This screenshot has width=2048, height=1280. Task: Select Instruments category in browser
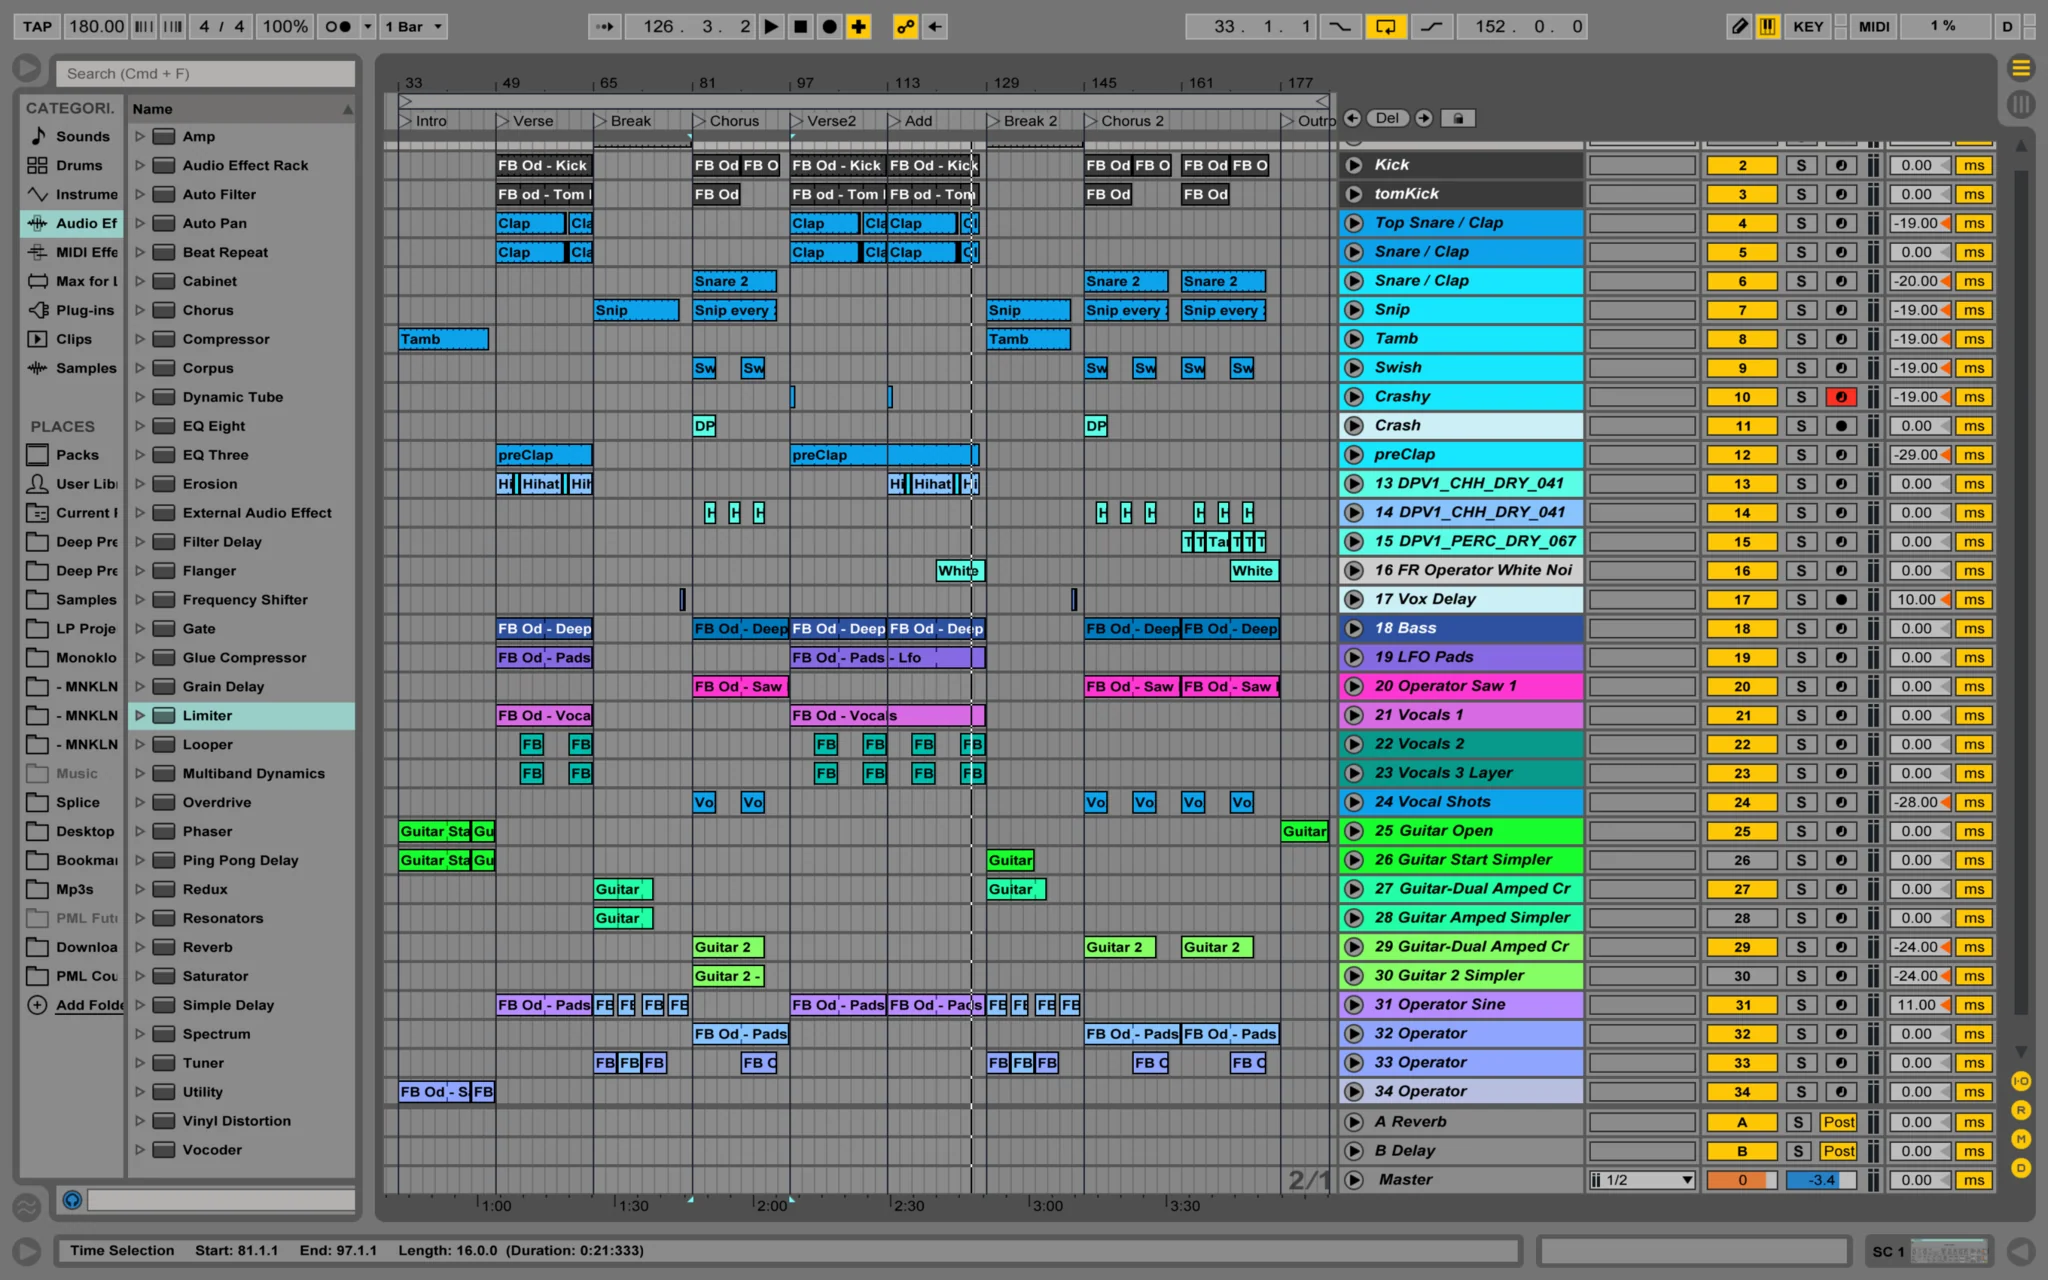70,194
